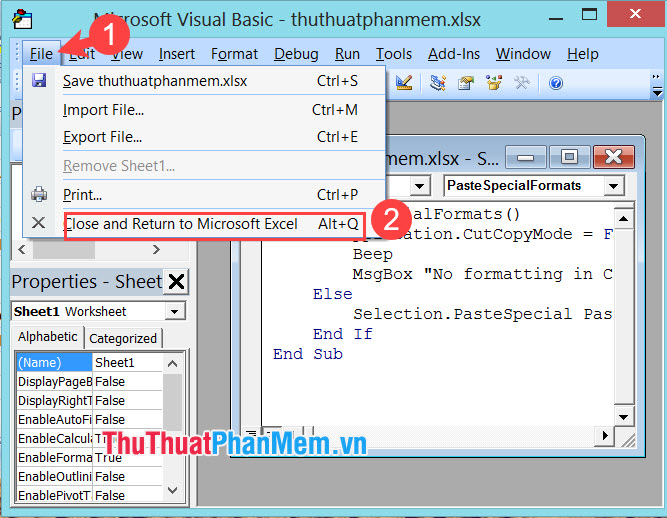667x518 pixels.
Task: Open the Debug menu
Action: [x=296, y=54]
